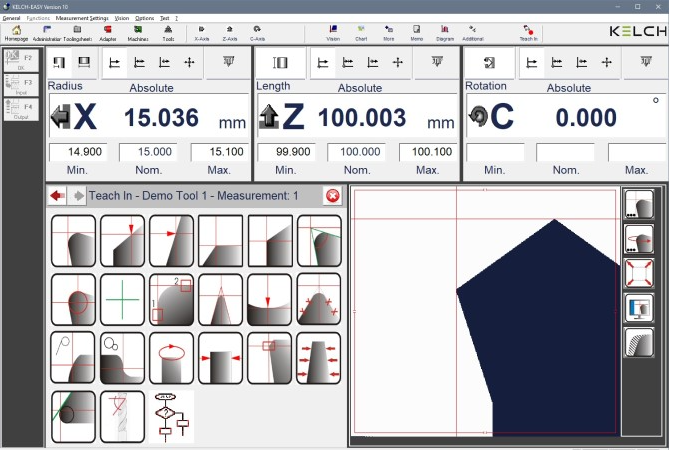Open the Options menu
Viewport: 675px width, 450px height.
point(144,18)
